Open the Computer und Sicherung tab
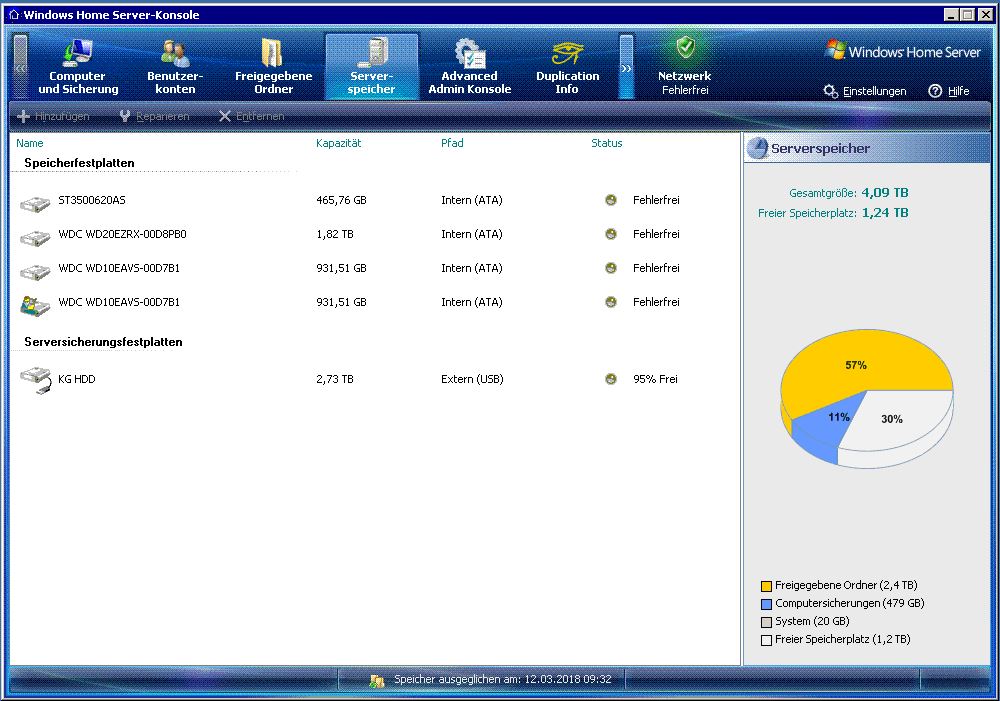 78,67
